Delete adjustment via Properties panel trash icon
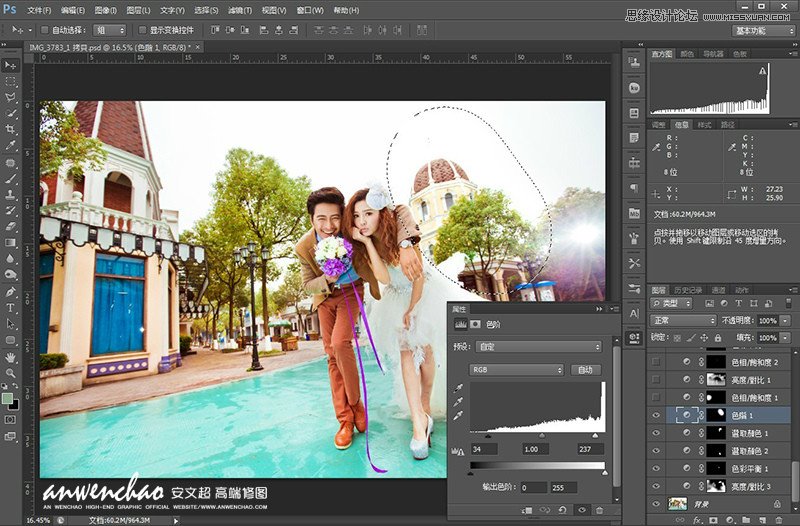The width and height of the screenshot is (800, 526). 599,510
